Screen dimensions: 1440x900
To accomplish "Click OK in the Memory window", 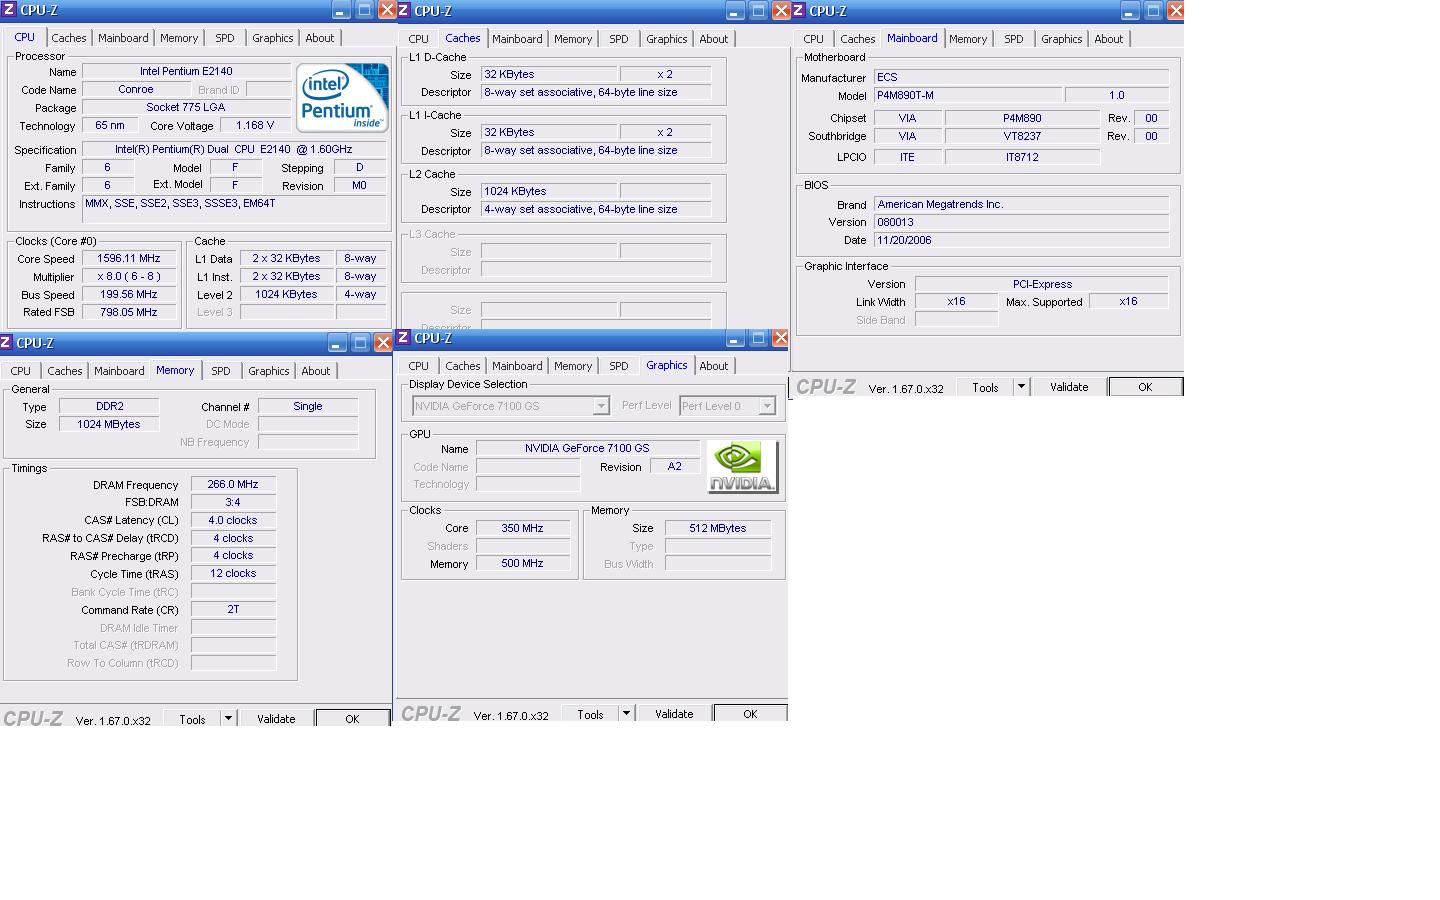I will pos(352,719).
